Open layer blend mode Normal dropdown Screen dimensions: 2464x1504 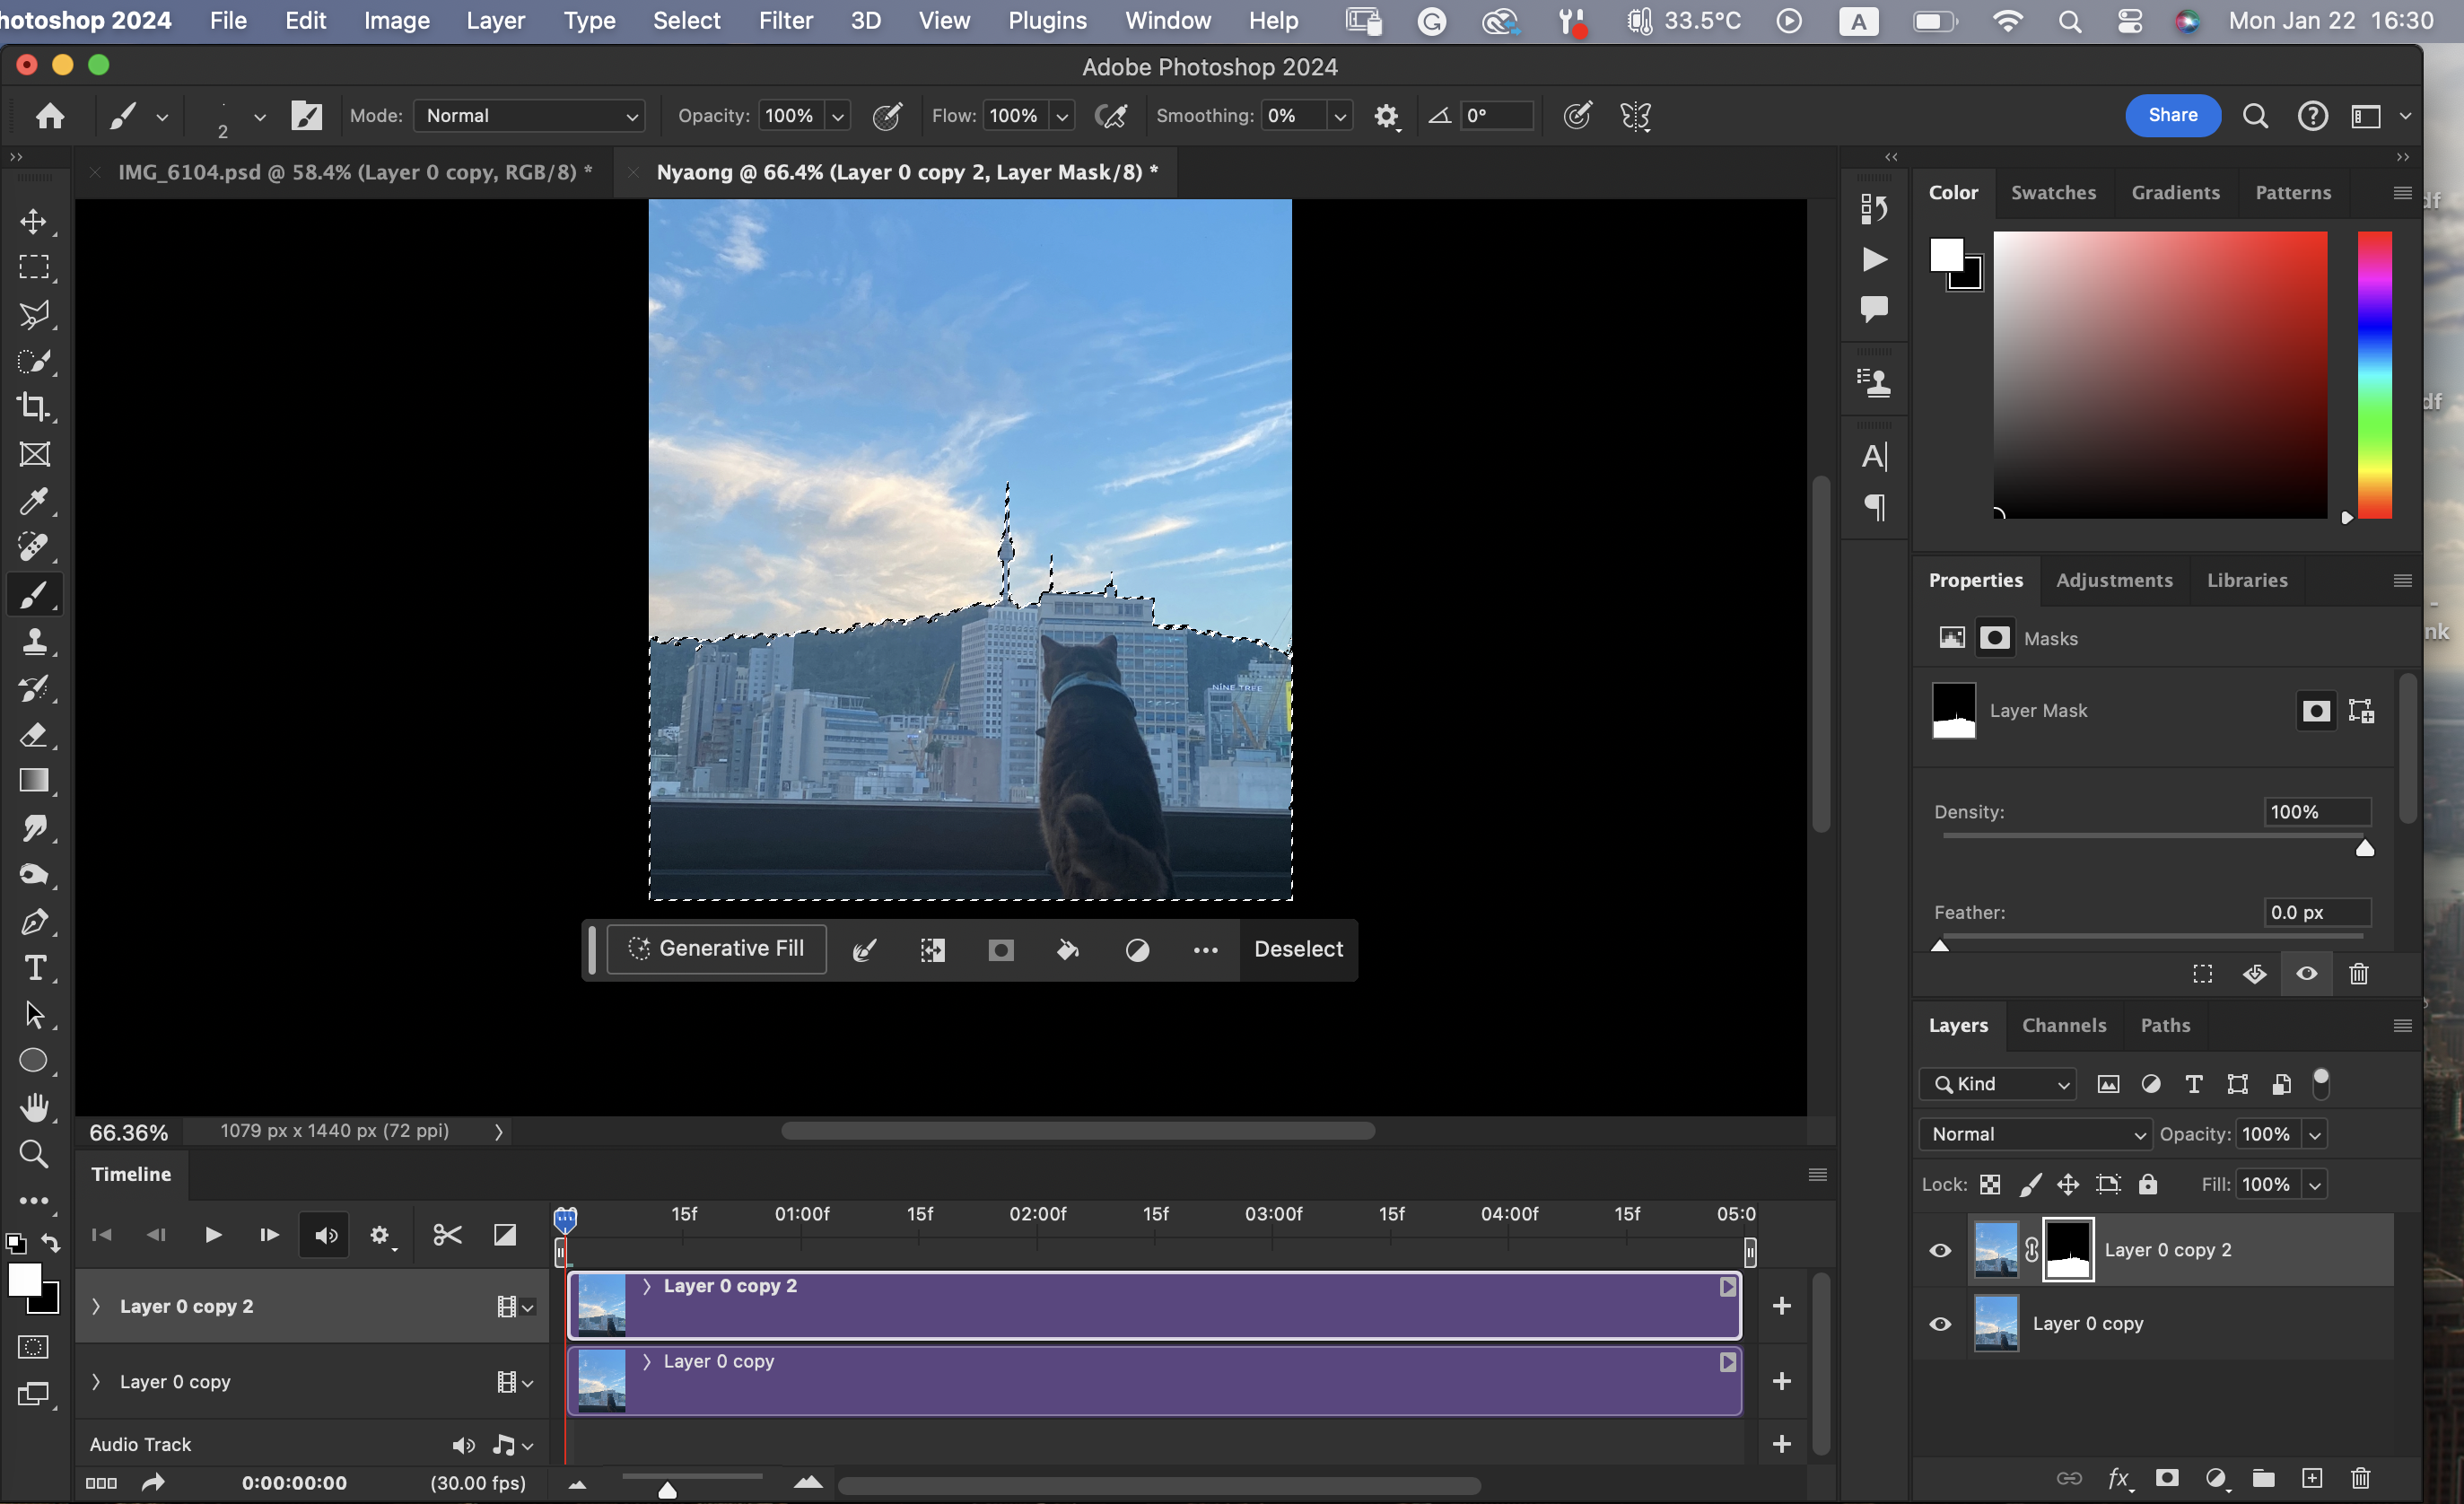(2035, 1134)
